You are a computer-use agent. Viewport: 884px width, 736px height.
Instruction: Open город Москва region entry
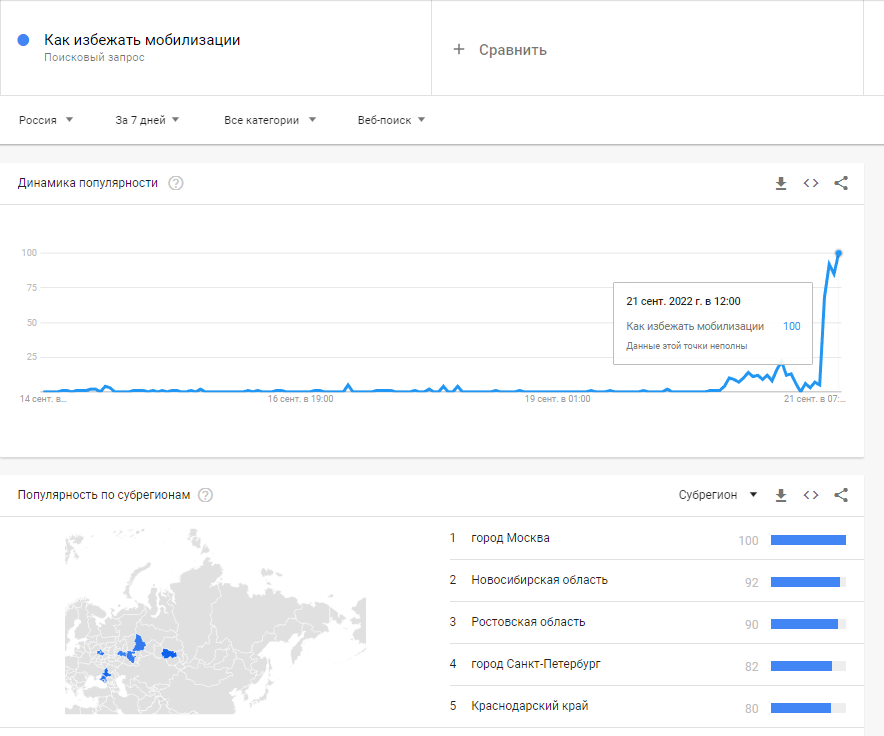tap(510, 538)
